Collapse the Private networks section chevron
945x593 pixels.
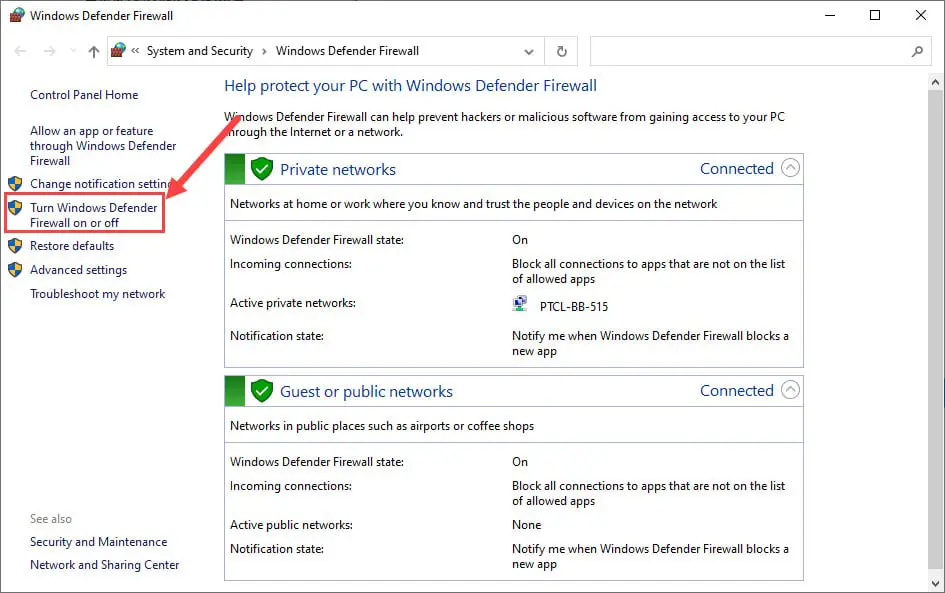tap(790, 168)
